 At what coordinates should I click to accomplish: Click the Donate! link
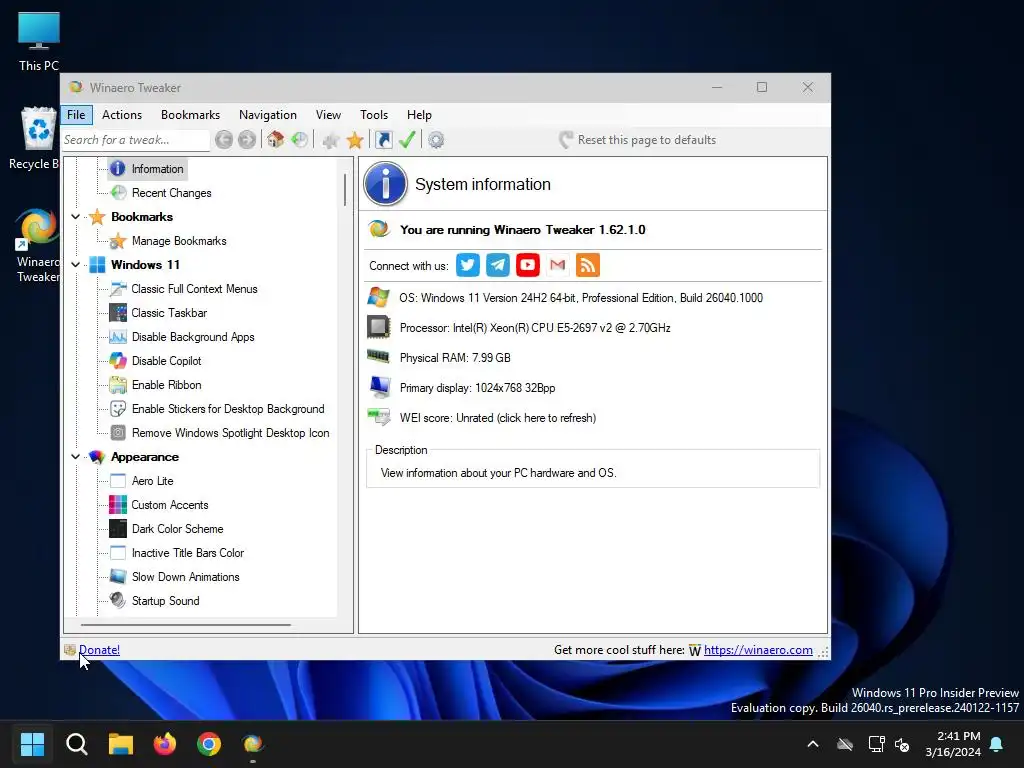99,650
